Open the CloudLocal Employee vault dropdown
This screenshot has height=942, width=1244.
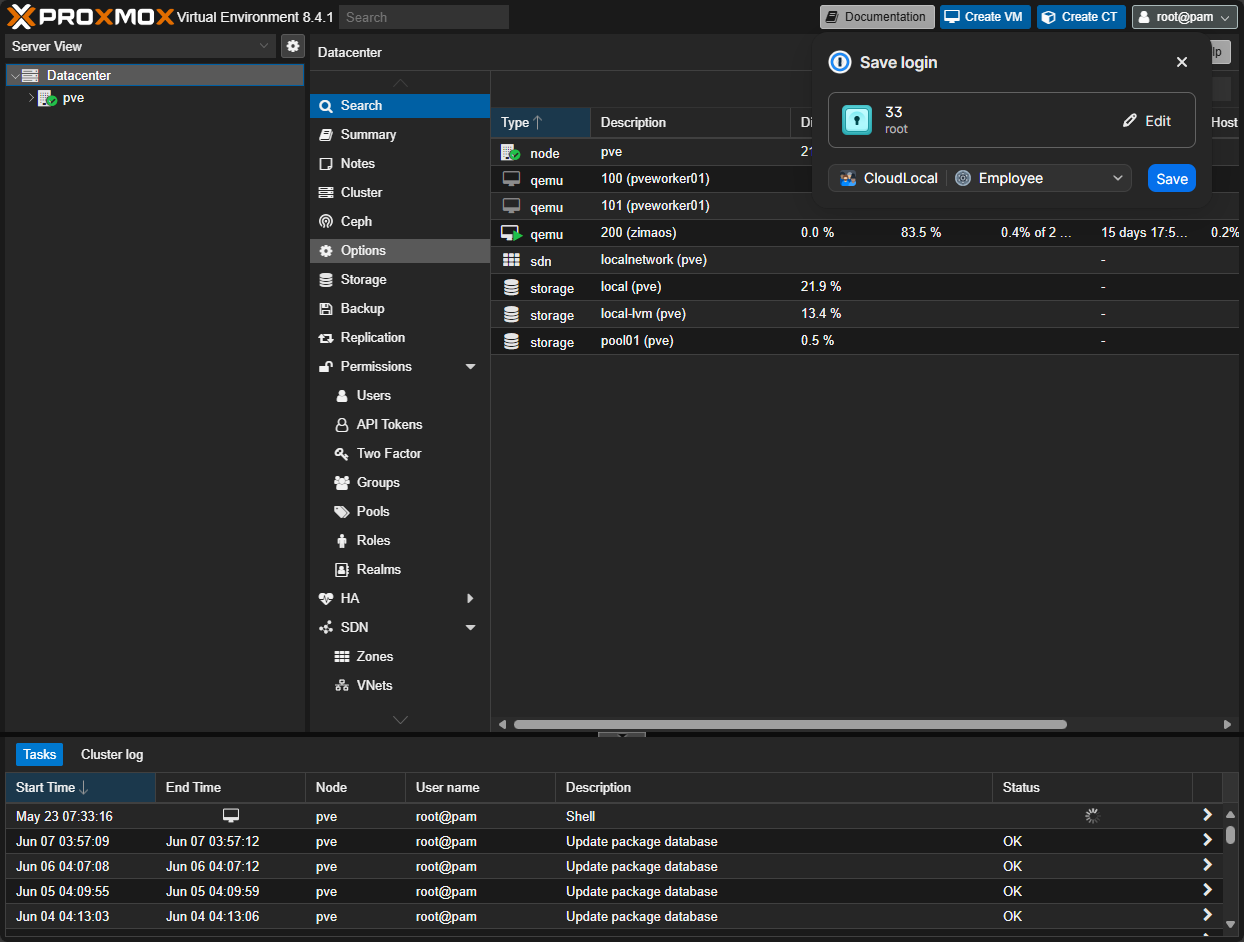pyautogui.click(x=980, y=178)
